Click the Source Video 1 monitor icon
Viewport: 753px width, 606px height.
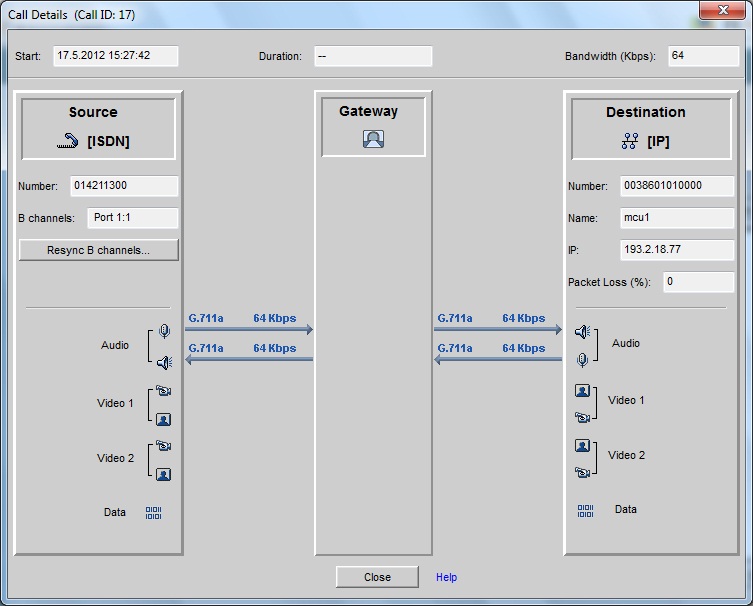coord(163,420)
